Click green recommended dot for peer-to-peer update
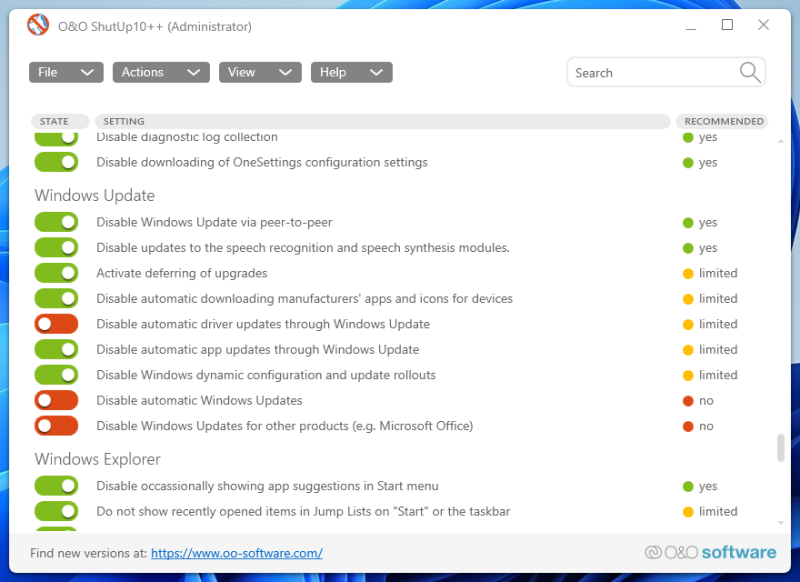The width and height of the screenshot is (800, 582). pos(688,223)
